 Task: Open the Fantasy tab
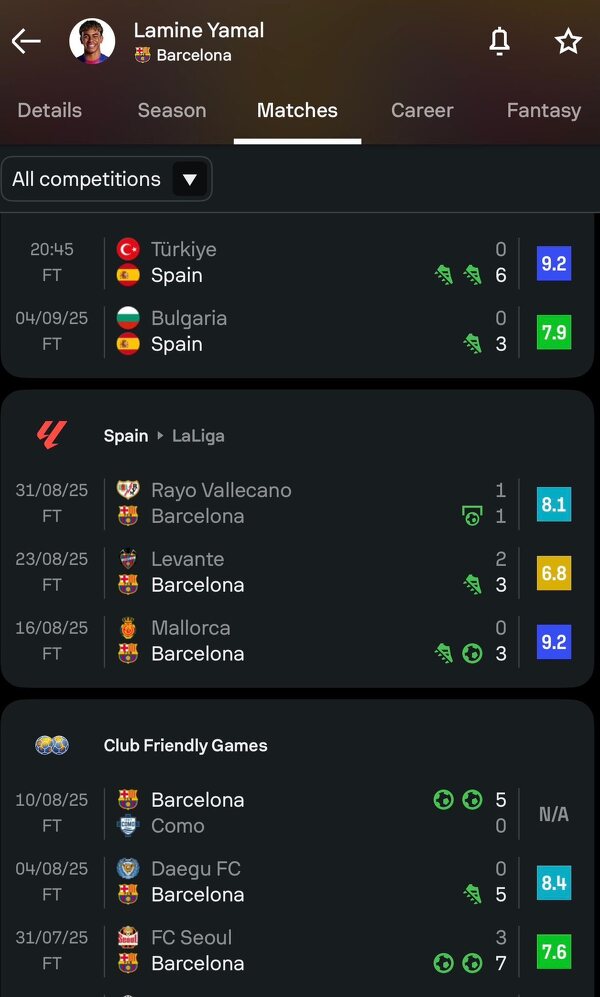[543, 110]
